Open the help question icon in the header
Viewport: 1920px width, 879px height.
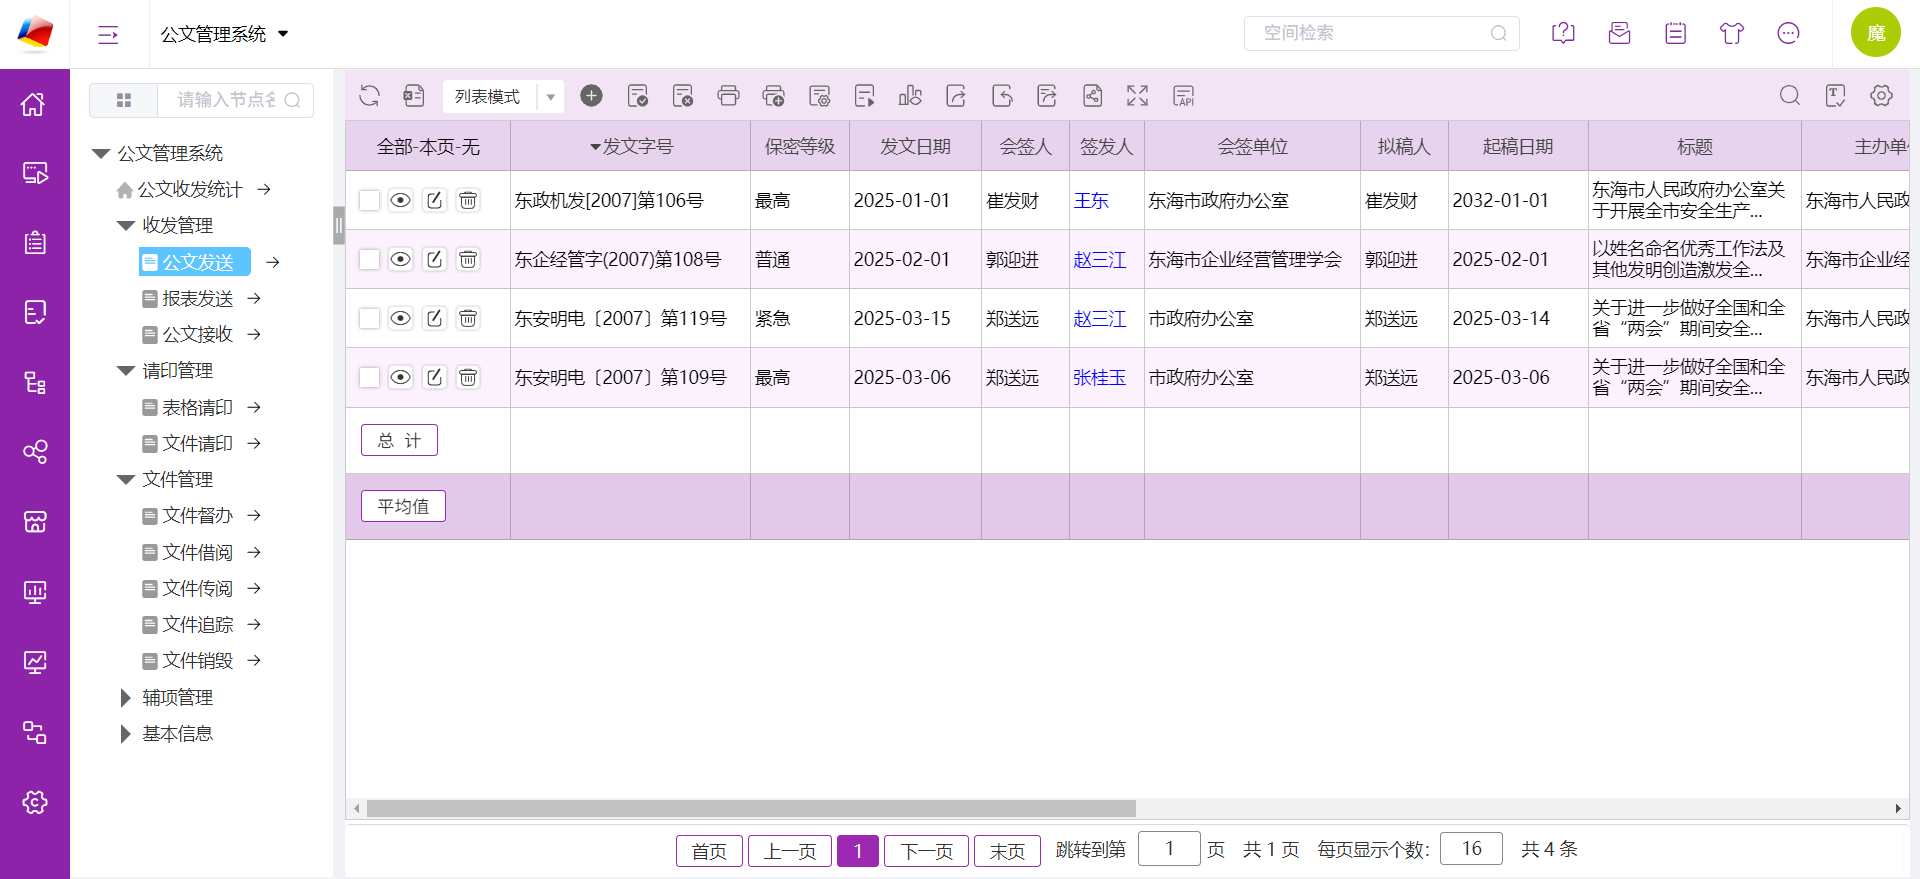click(x=1563, y=33)
